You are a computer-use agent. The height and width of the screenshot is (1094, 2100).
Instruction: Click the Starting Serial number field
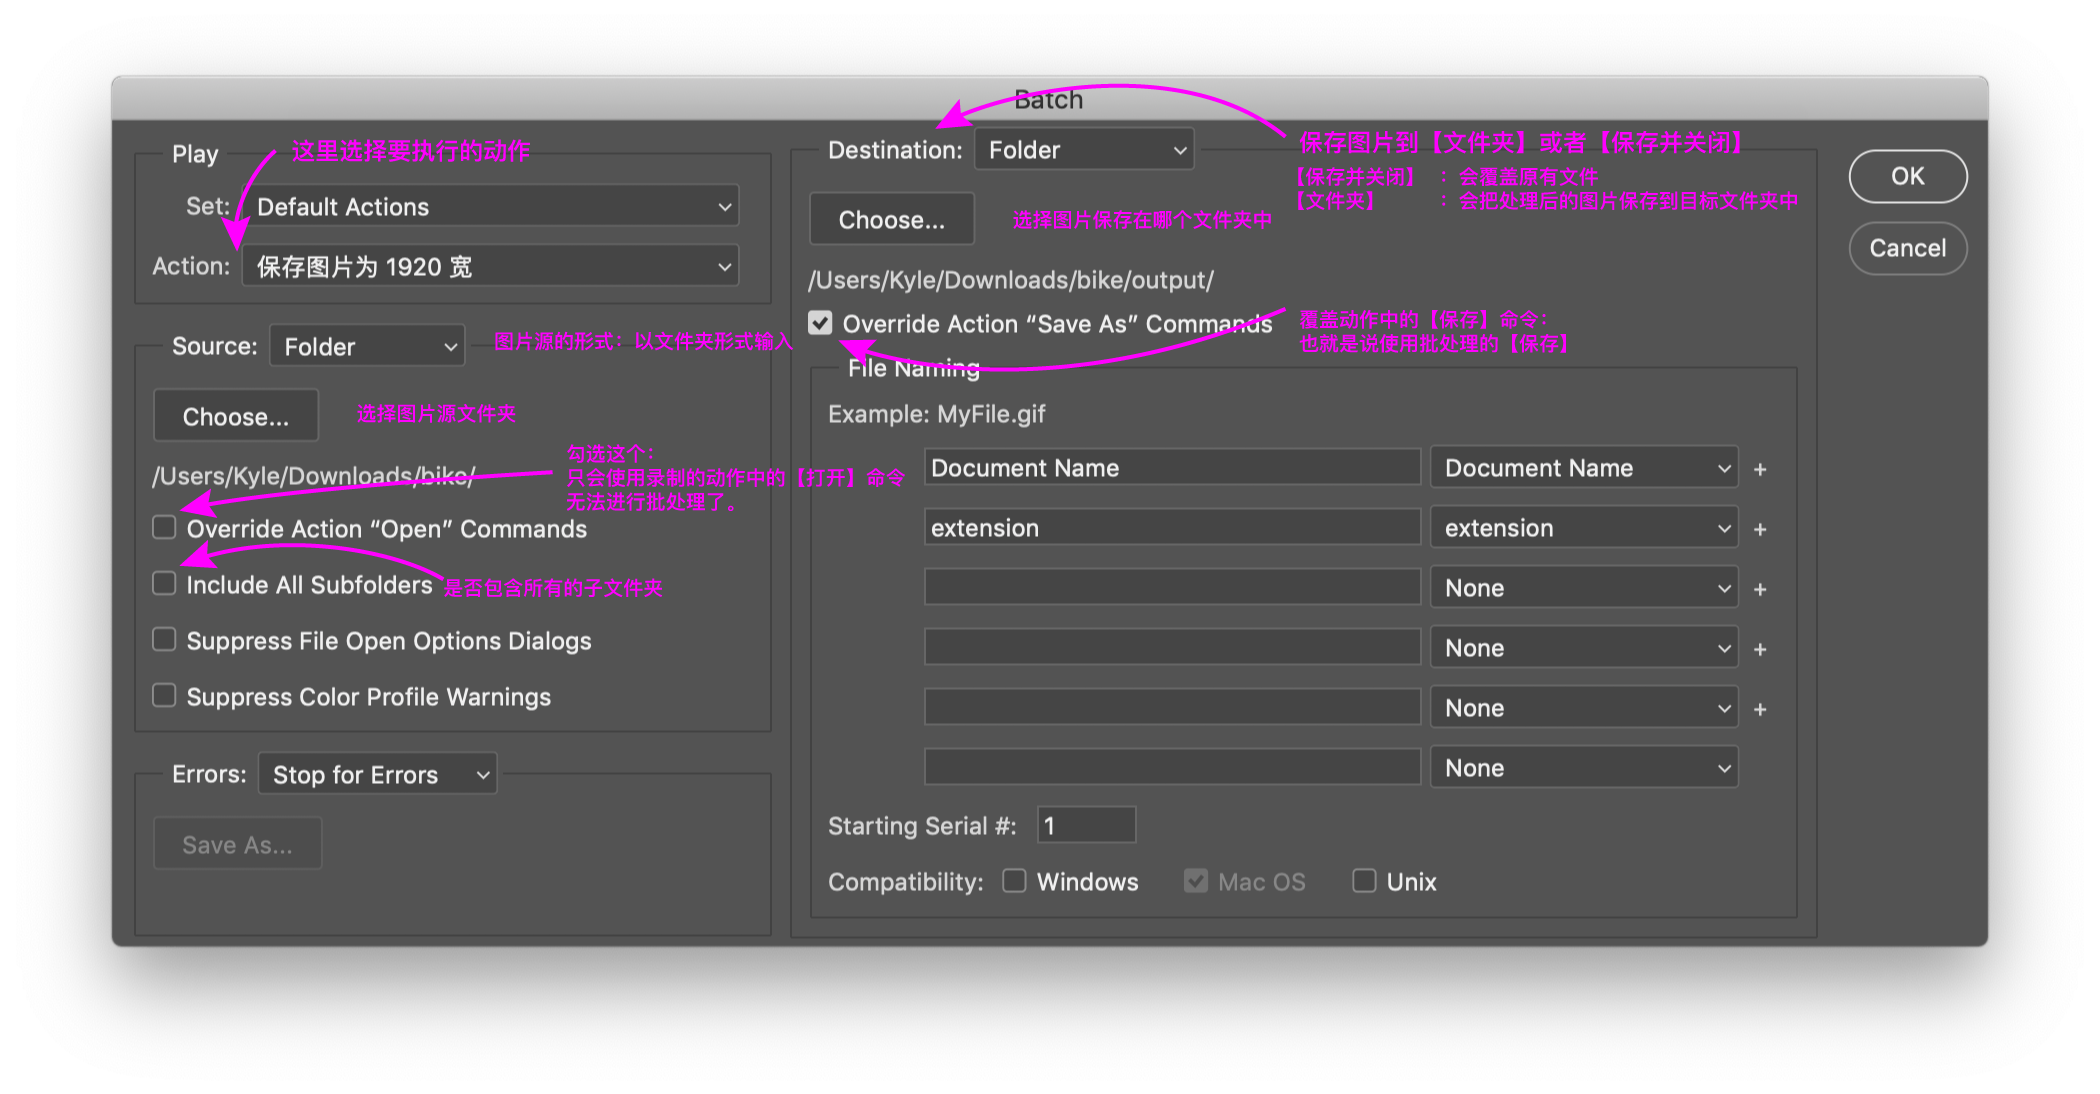(x=1086, y=824)
